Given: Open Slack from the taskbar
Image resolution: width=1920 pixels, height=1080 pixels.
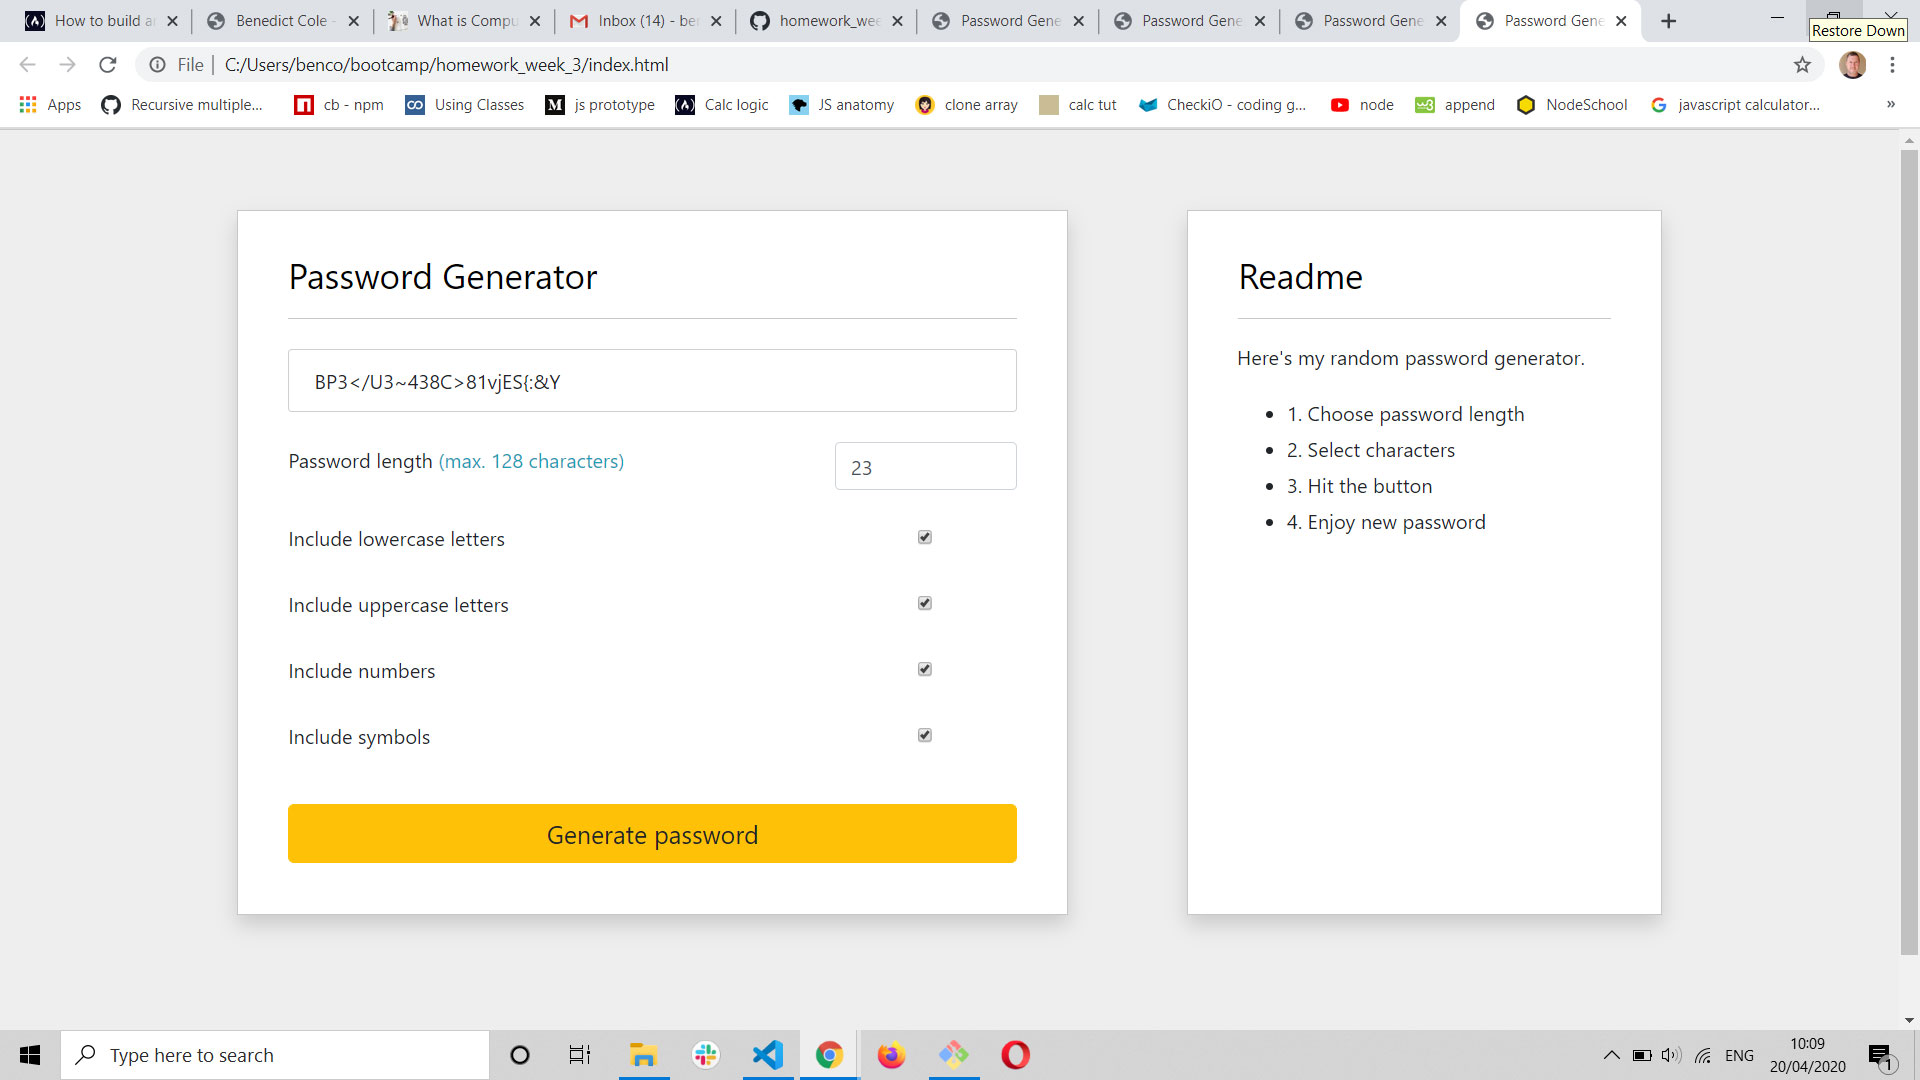Looking at the screenshot, I should point(706,1055).
